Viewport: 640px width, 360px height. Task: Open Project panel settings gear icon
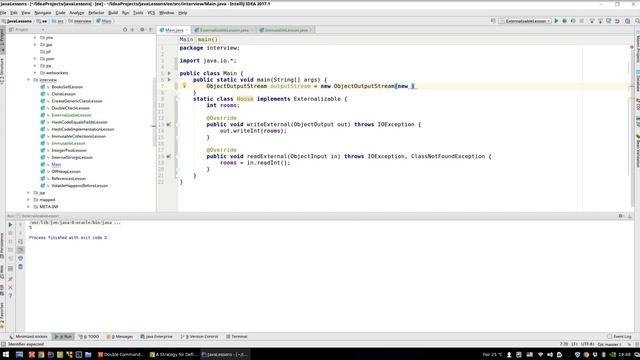142,30
